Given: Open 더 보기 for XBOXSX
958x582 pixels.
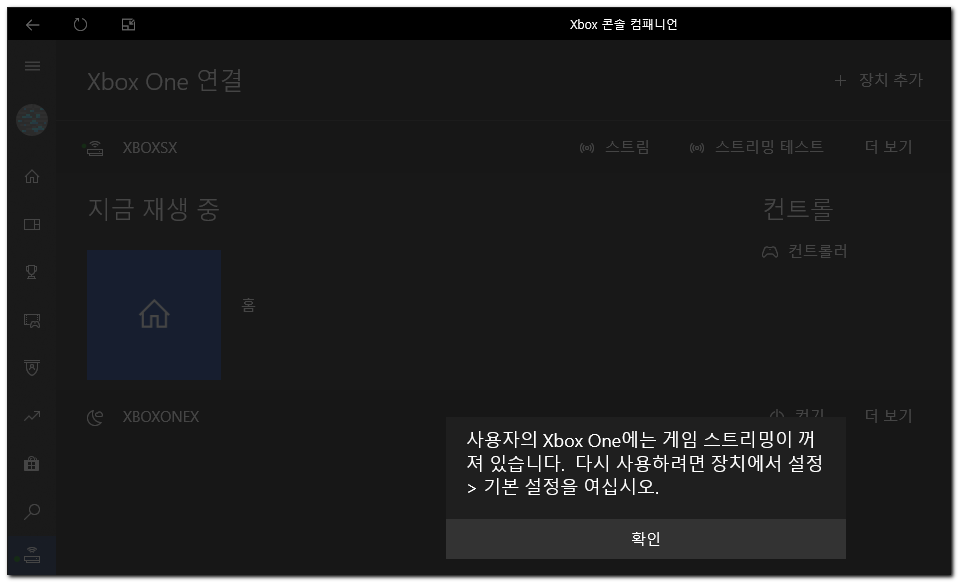Looking at the screenshot, I should [x=888, y=147].
